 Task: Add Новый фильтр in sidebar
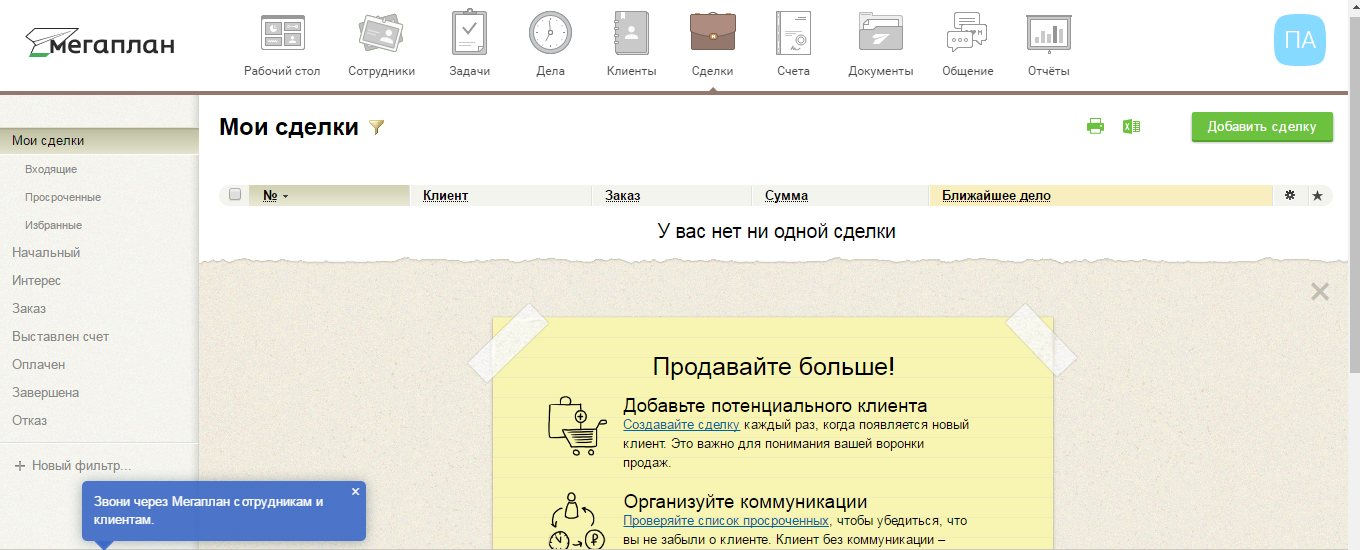72,466
